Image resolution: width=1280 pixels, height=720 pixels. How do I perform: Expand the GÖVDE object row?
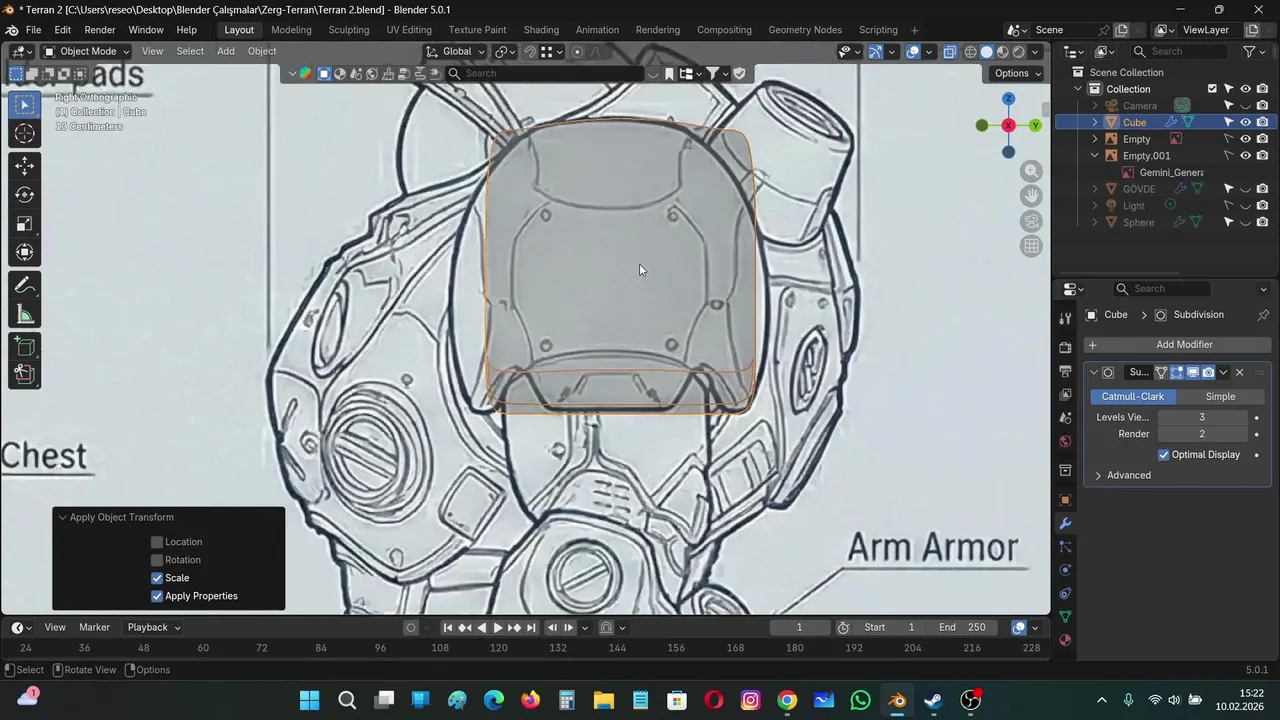coord(1094,189)
